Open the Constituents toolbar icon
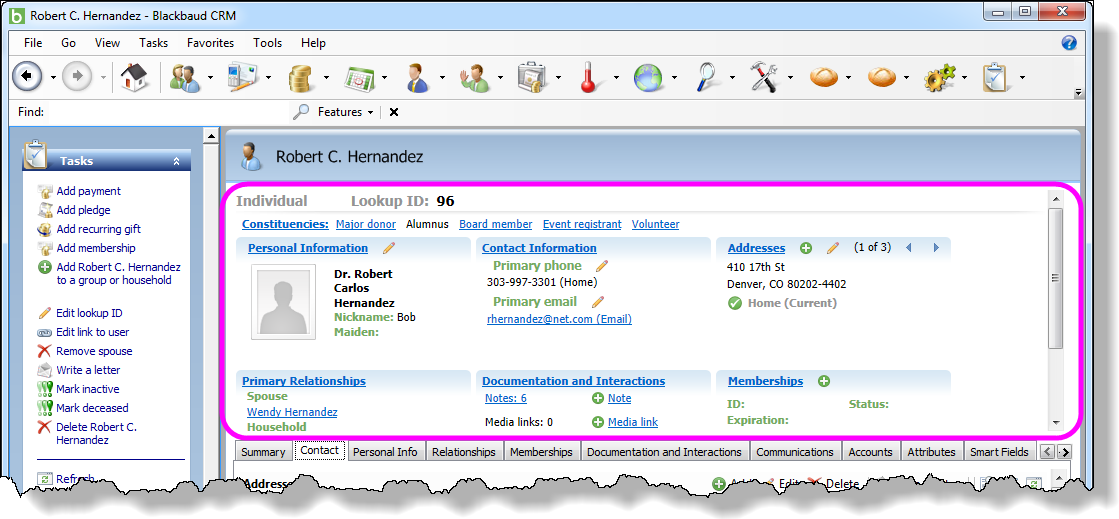This screenshot has width=1119, height=519. point(185,76)
